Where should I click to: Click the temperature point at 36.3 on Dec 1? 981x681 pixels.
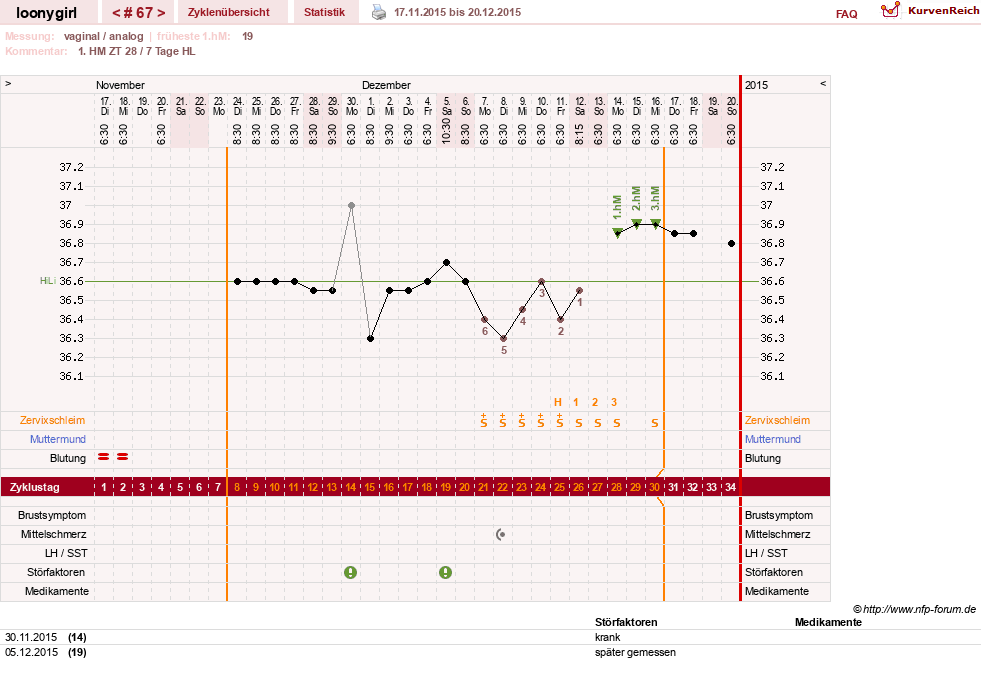(370, 339)
